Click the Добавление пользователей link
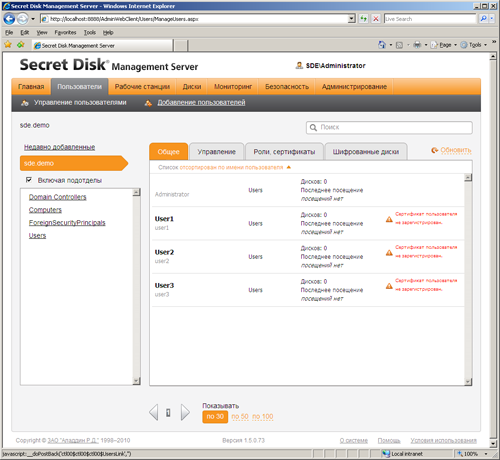Screen dimensions: 500x460 (x=201, y=102)
